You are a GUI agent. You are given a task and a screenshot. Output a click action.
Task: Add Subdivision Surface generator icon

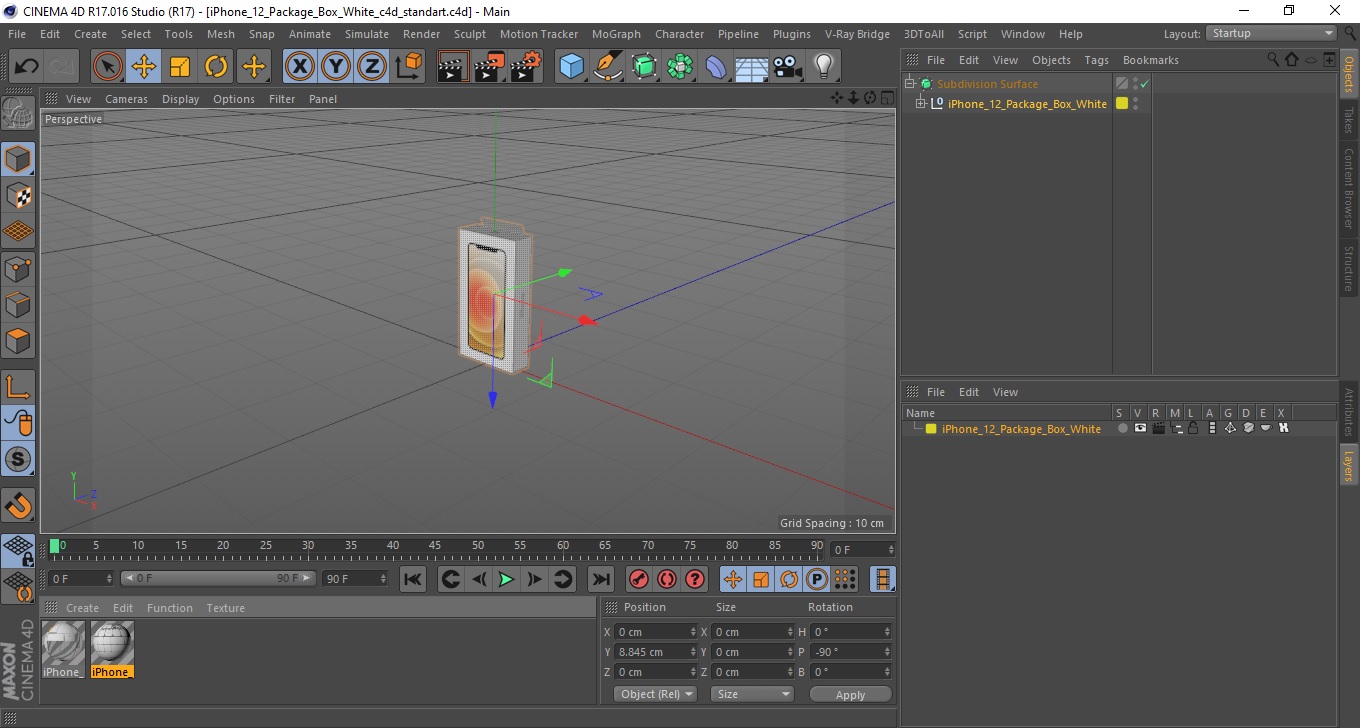(x=644, y=67)
